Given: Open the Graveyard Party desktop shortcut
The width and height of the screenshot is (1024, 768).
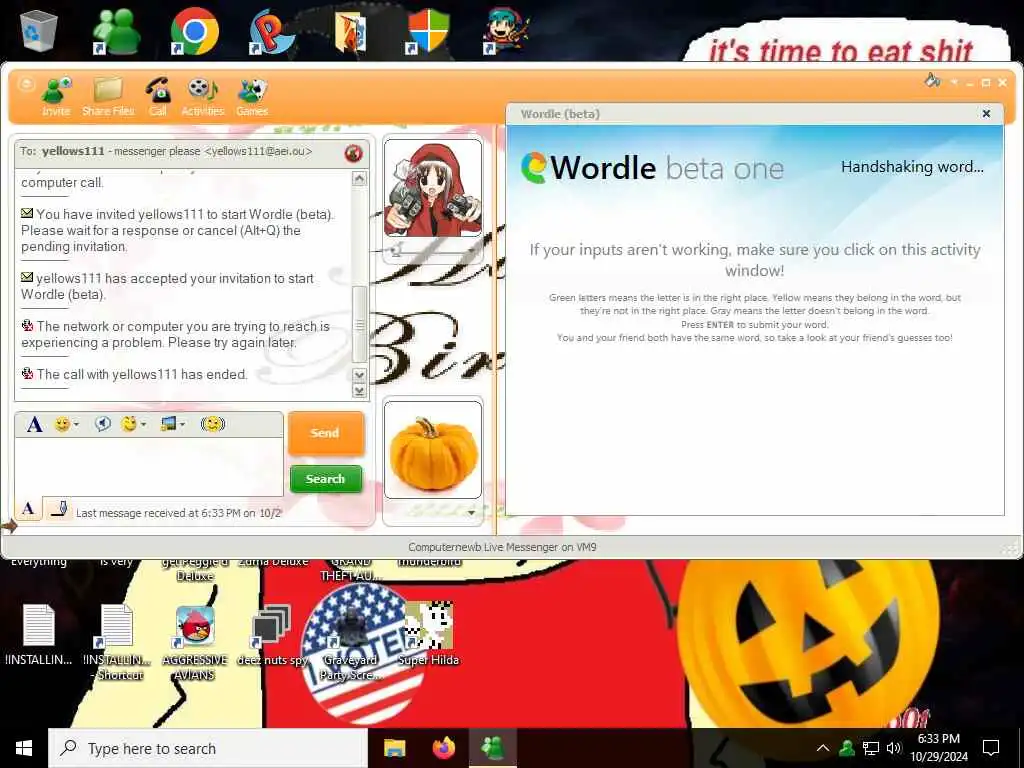Looking at the screenshot, I should pos(351,643).
